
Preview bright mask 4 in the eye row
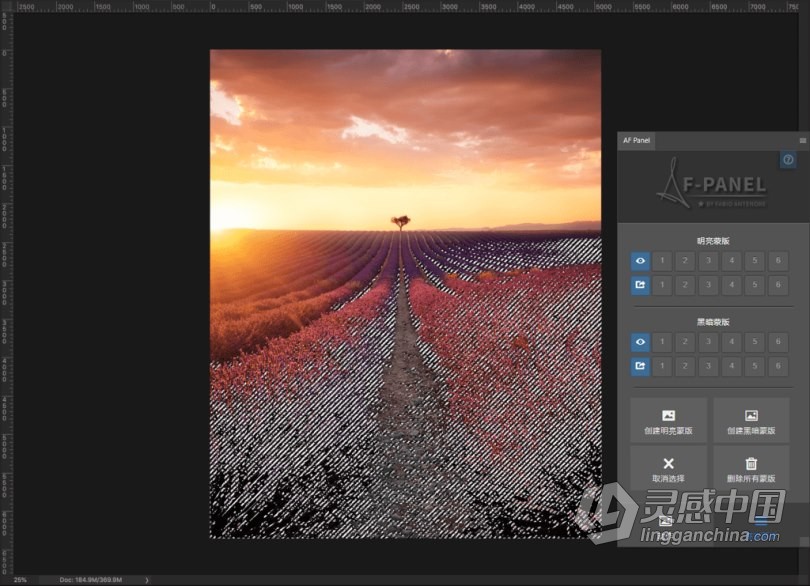[732, 261]
